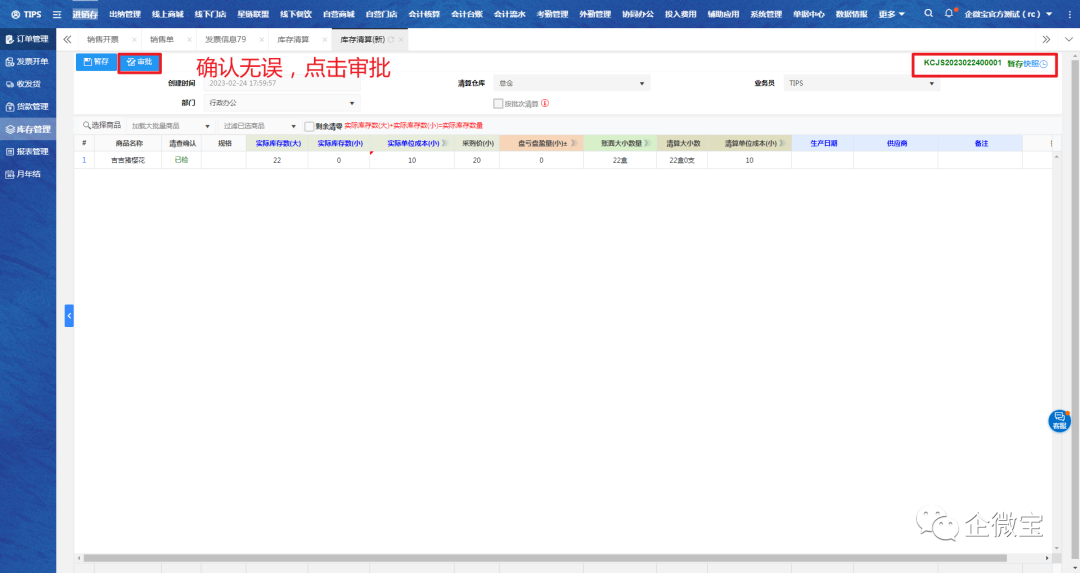This screenshot has height=573, width=1080.
Task: Toggle the hamburger menu next to TIPS
Action: click(x=57, y=14)
